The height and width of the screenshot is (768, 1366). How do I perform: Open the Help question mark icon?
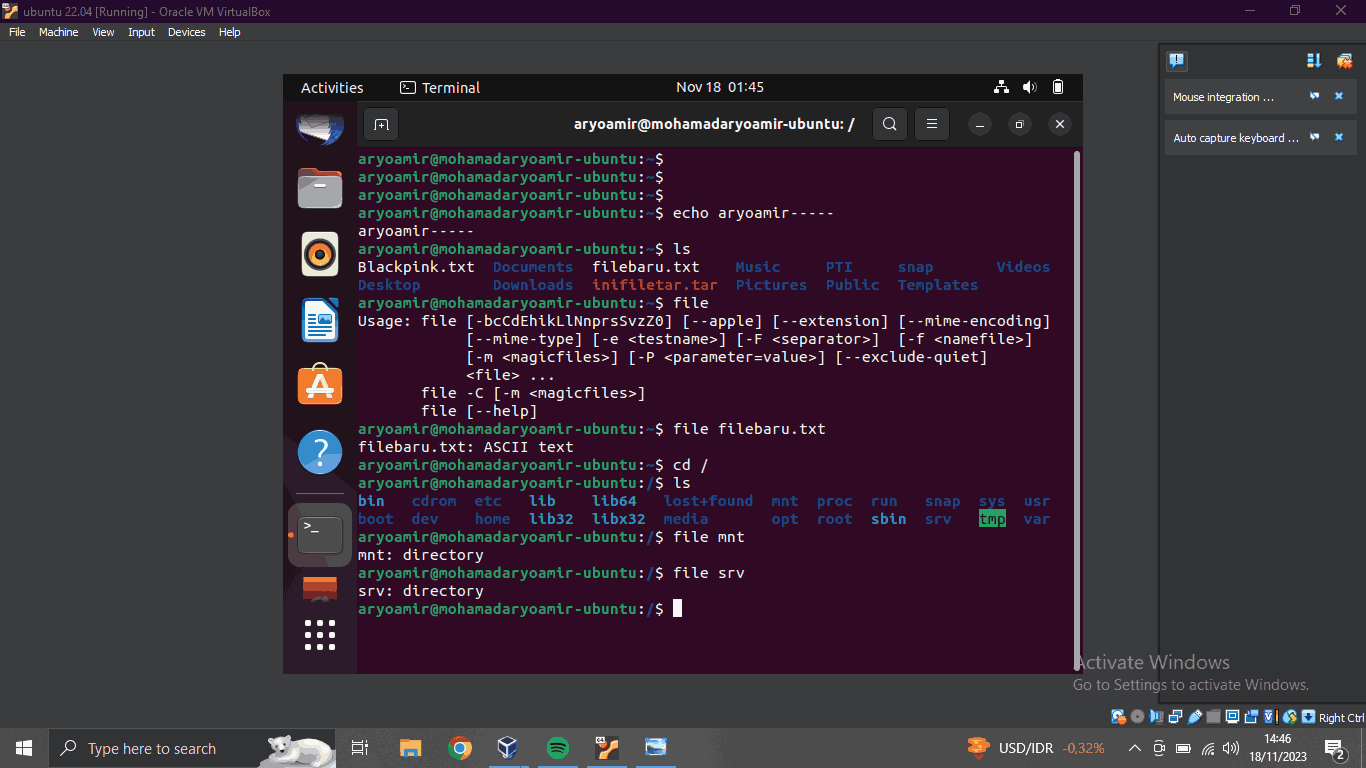click(320, 453)
